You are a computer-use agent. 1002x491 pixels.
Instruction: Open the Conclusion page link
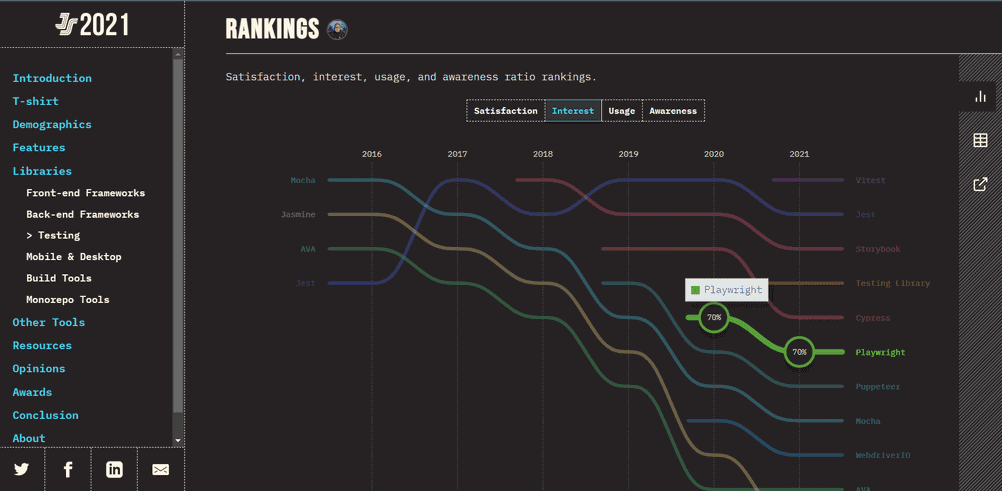pyautogui.click(x=45, y=415)
